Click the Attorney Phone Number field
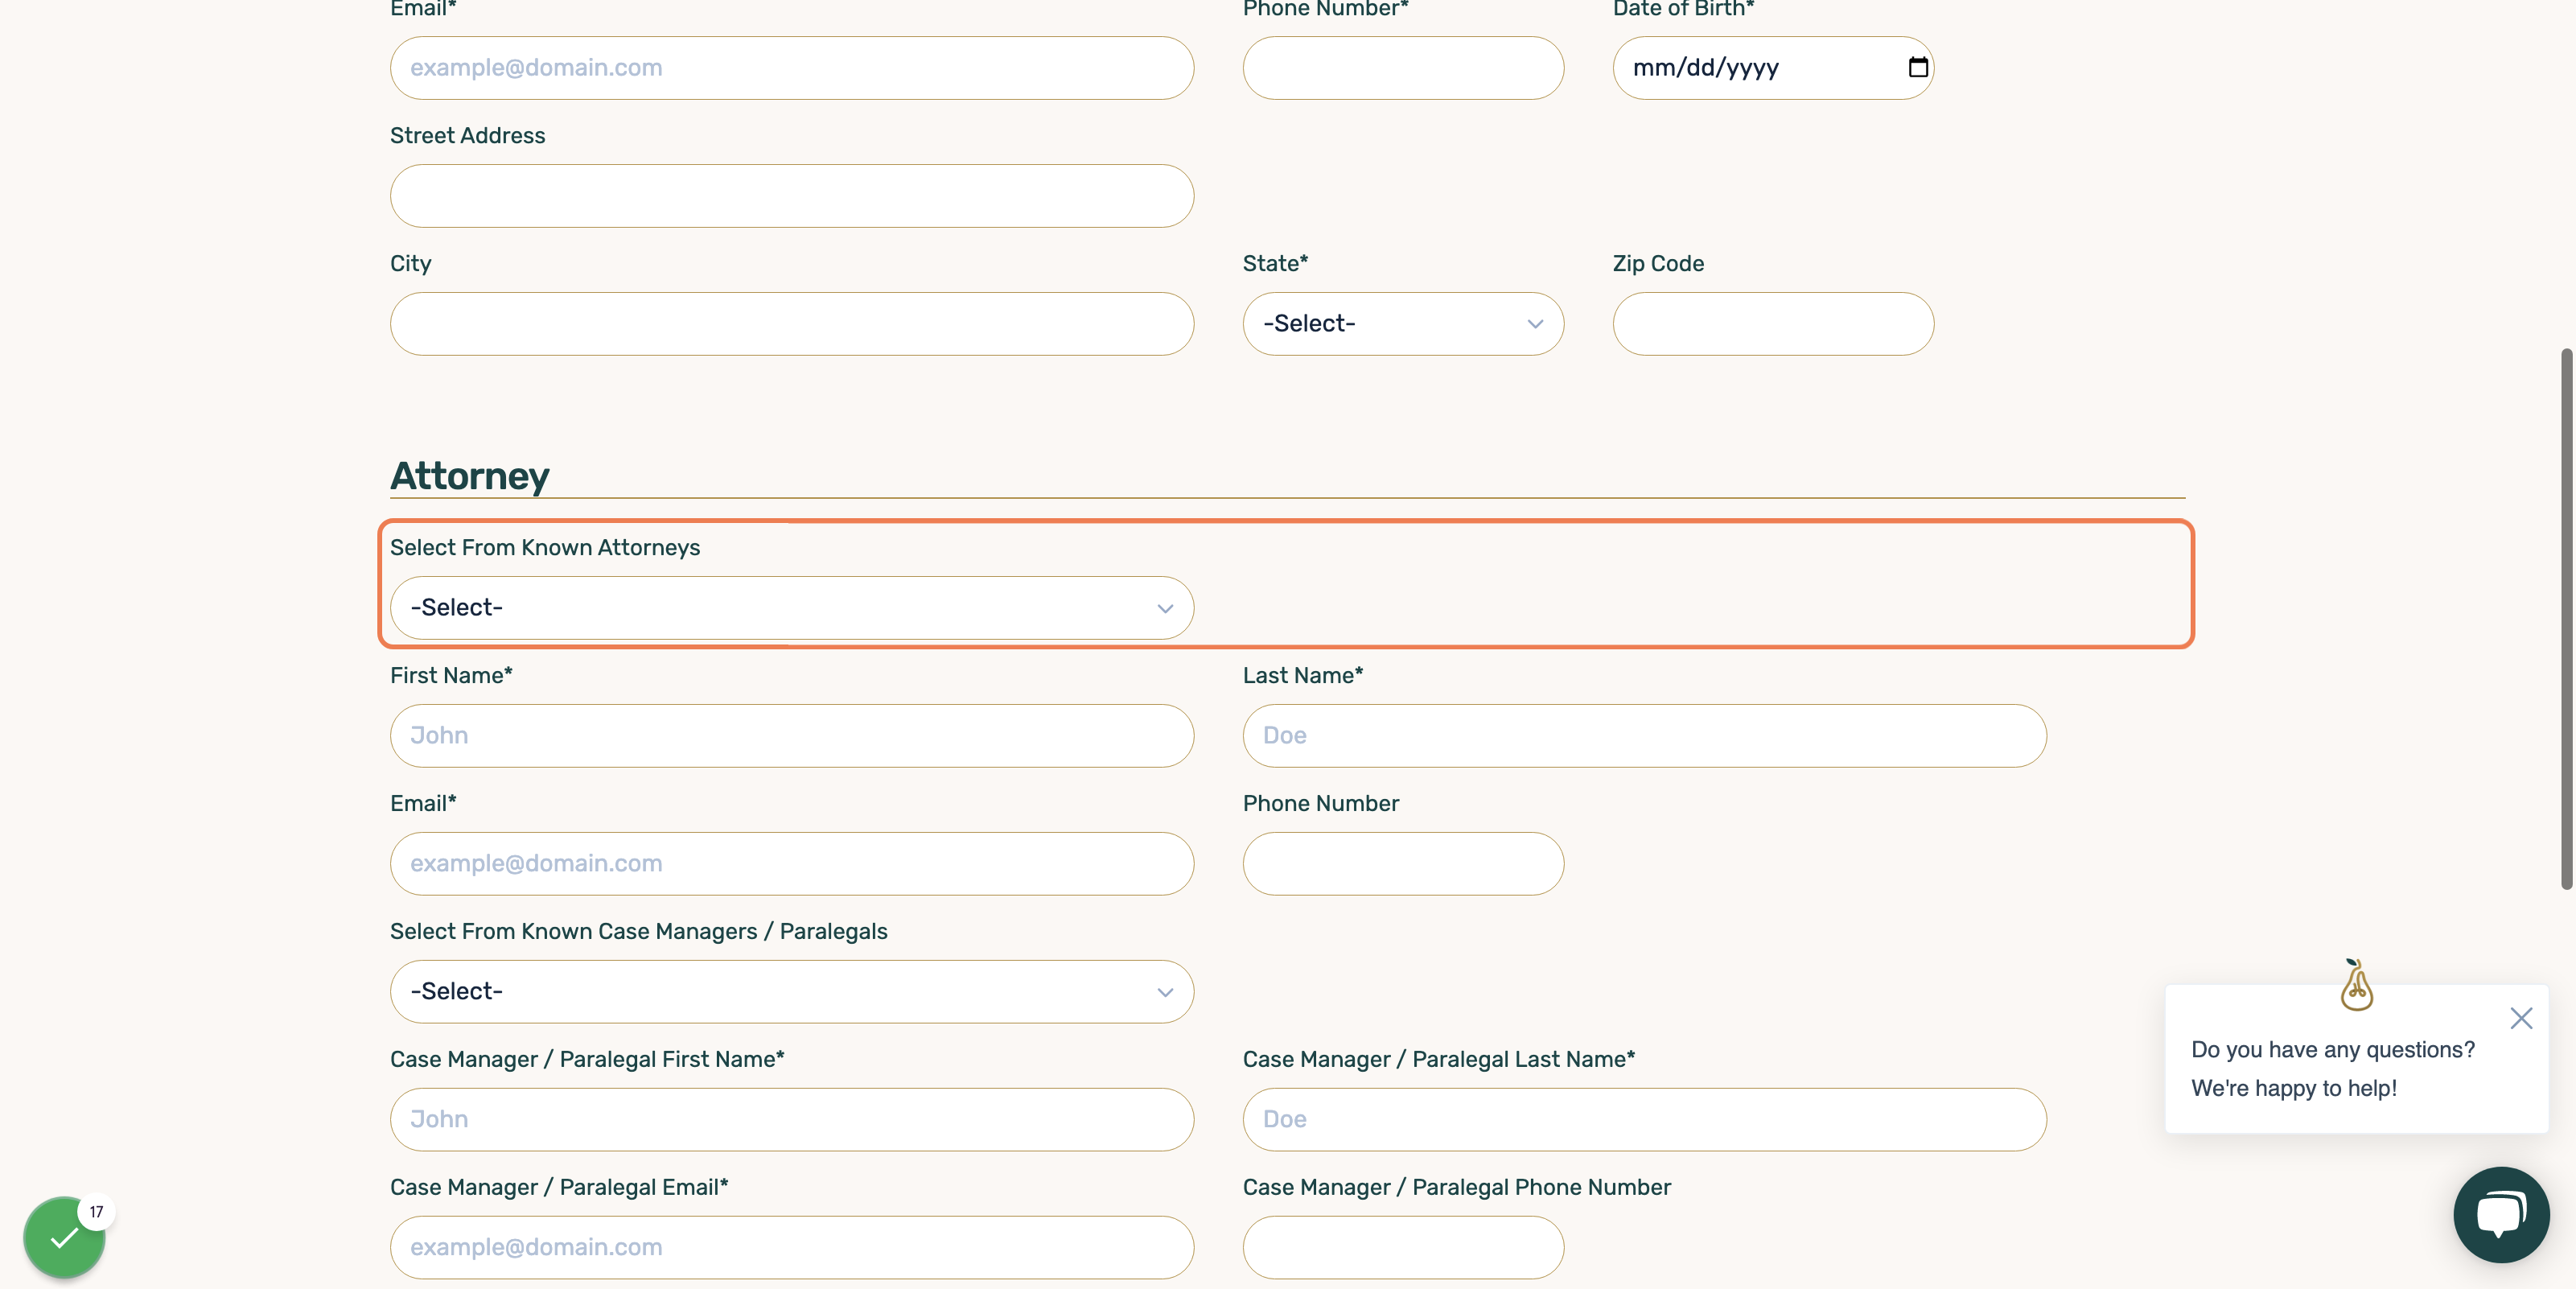 click(x=1402, y=864)
